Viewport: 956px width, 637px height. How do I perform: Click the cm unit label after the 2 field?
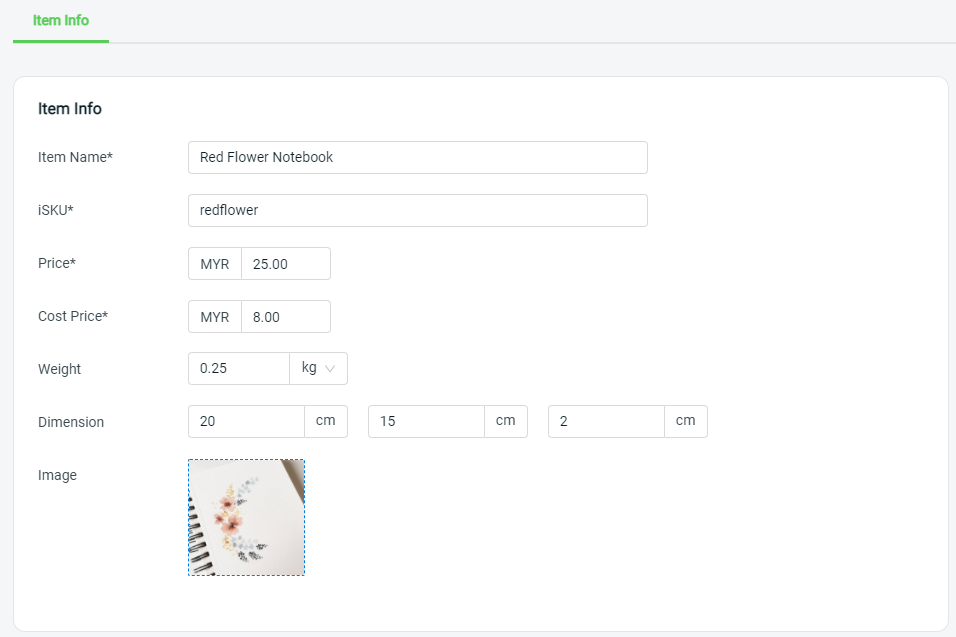click(685, 421)
